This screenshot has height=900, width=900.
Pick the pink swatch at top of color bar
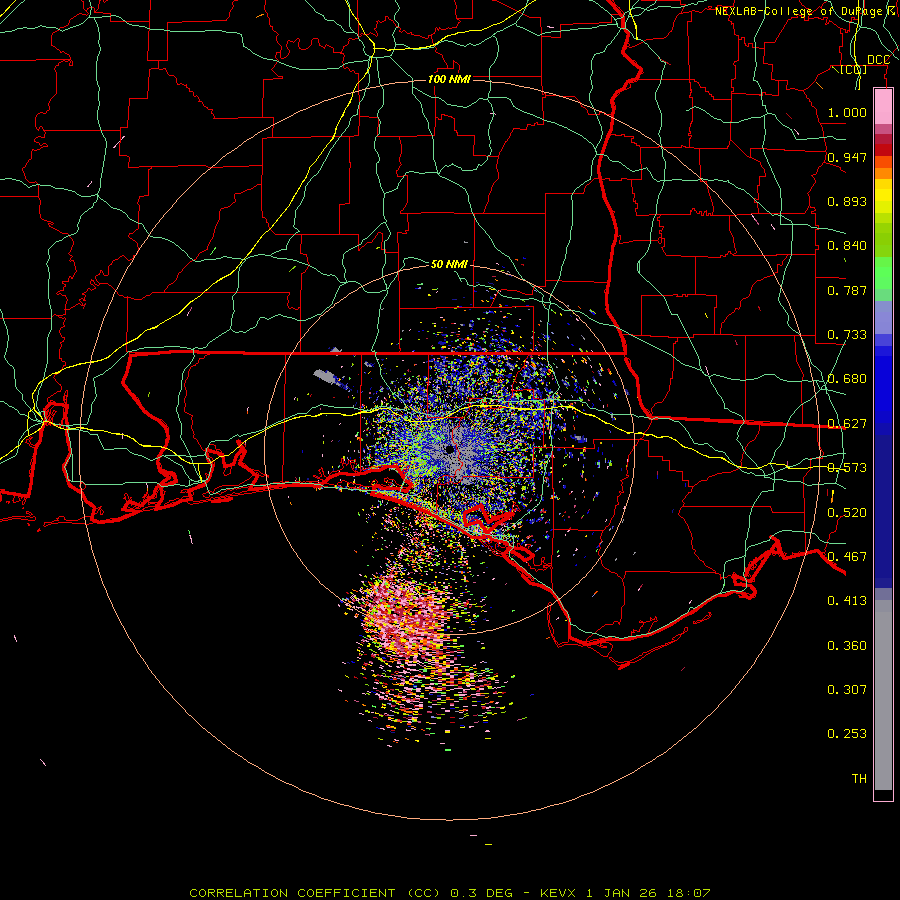coord(883,107)
